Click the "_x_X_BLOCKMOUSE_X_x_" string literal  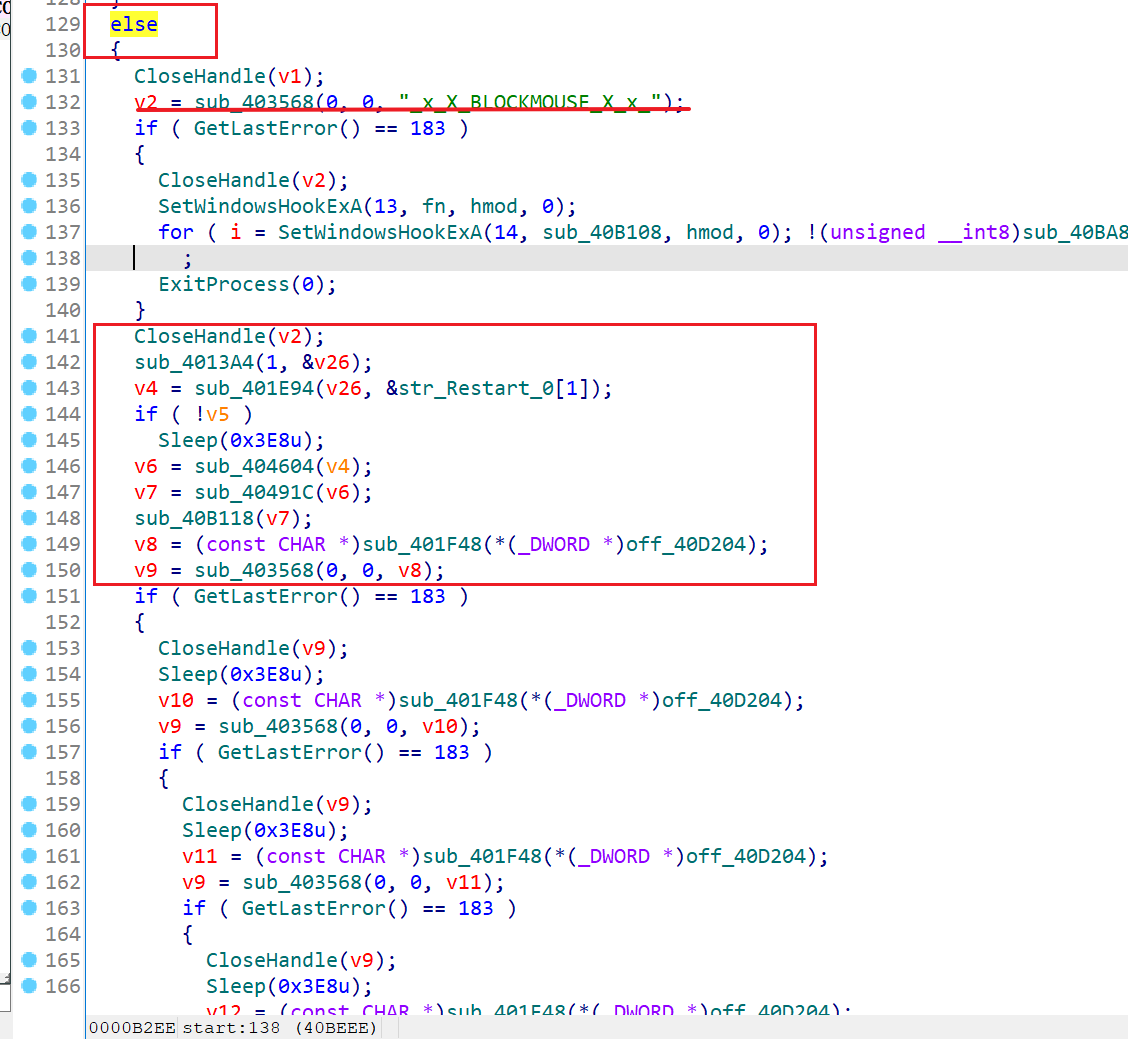click(530, 102)
